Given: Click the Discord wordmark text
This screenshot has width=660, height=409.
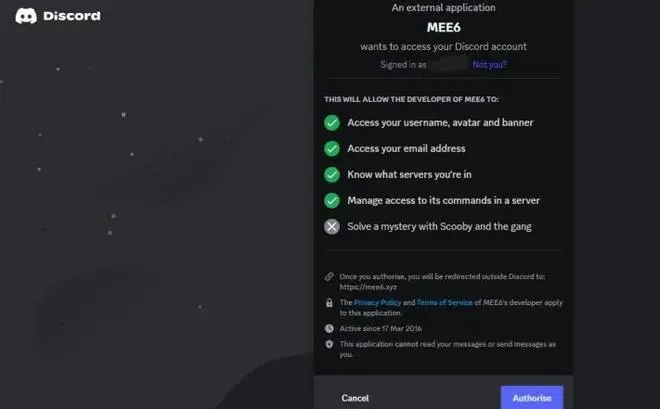Looking at the screenshot, I should click(72, 16).
